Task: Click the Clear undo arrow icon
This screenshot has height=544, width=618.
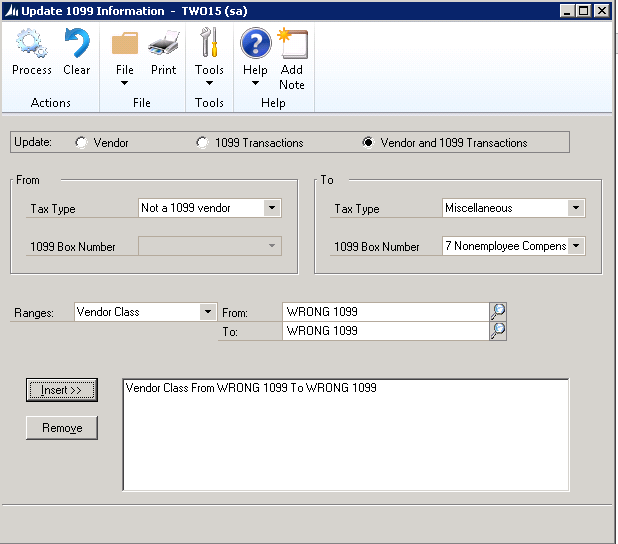Action: point(76,44)
